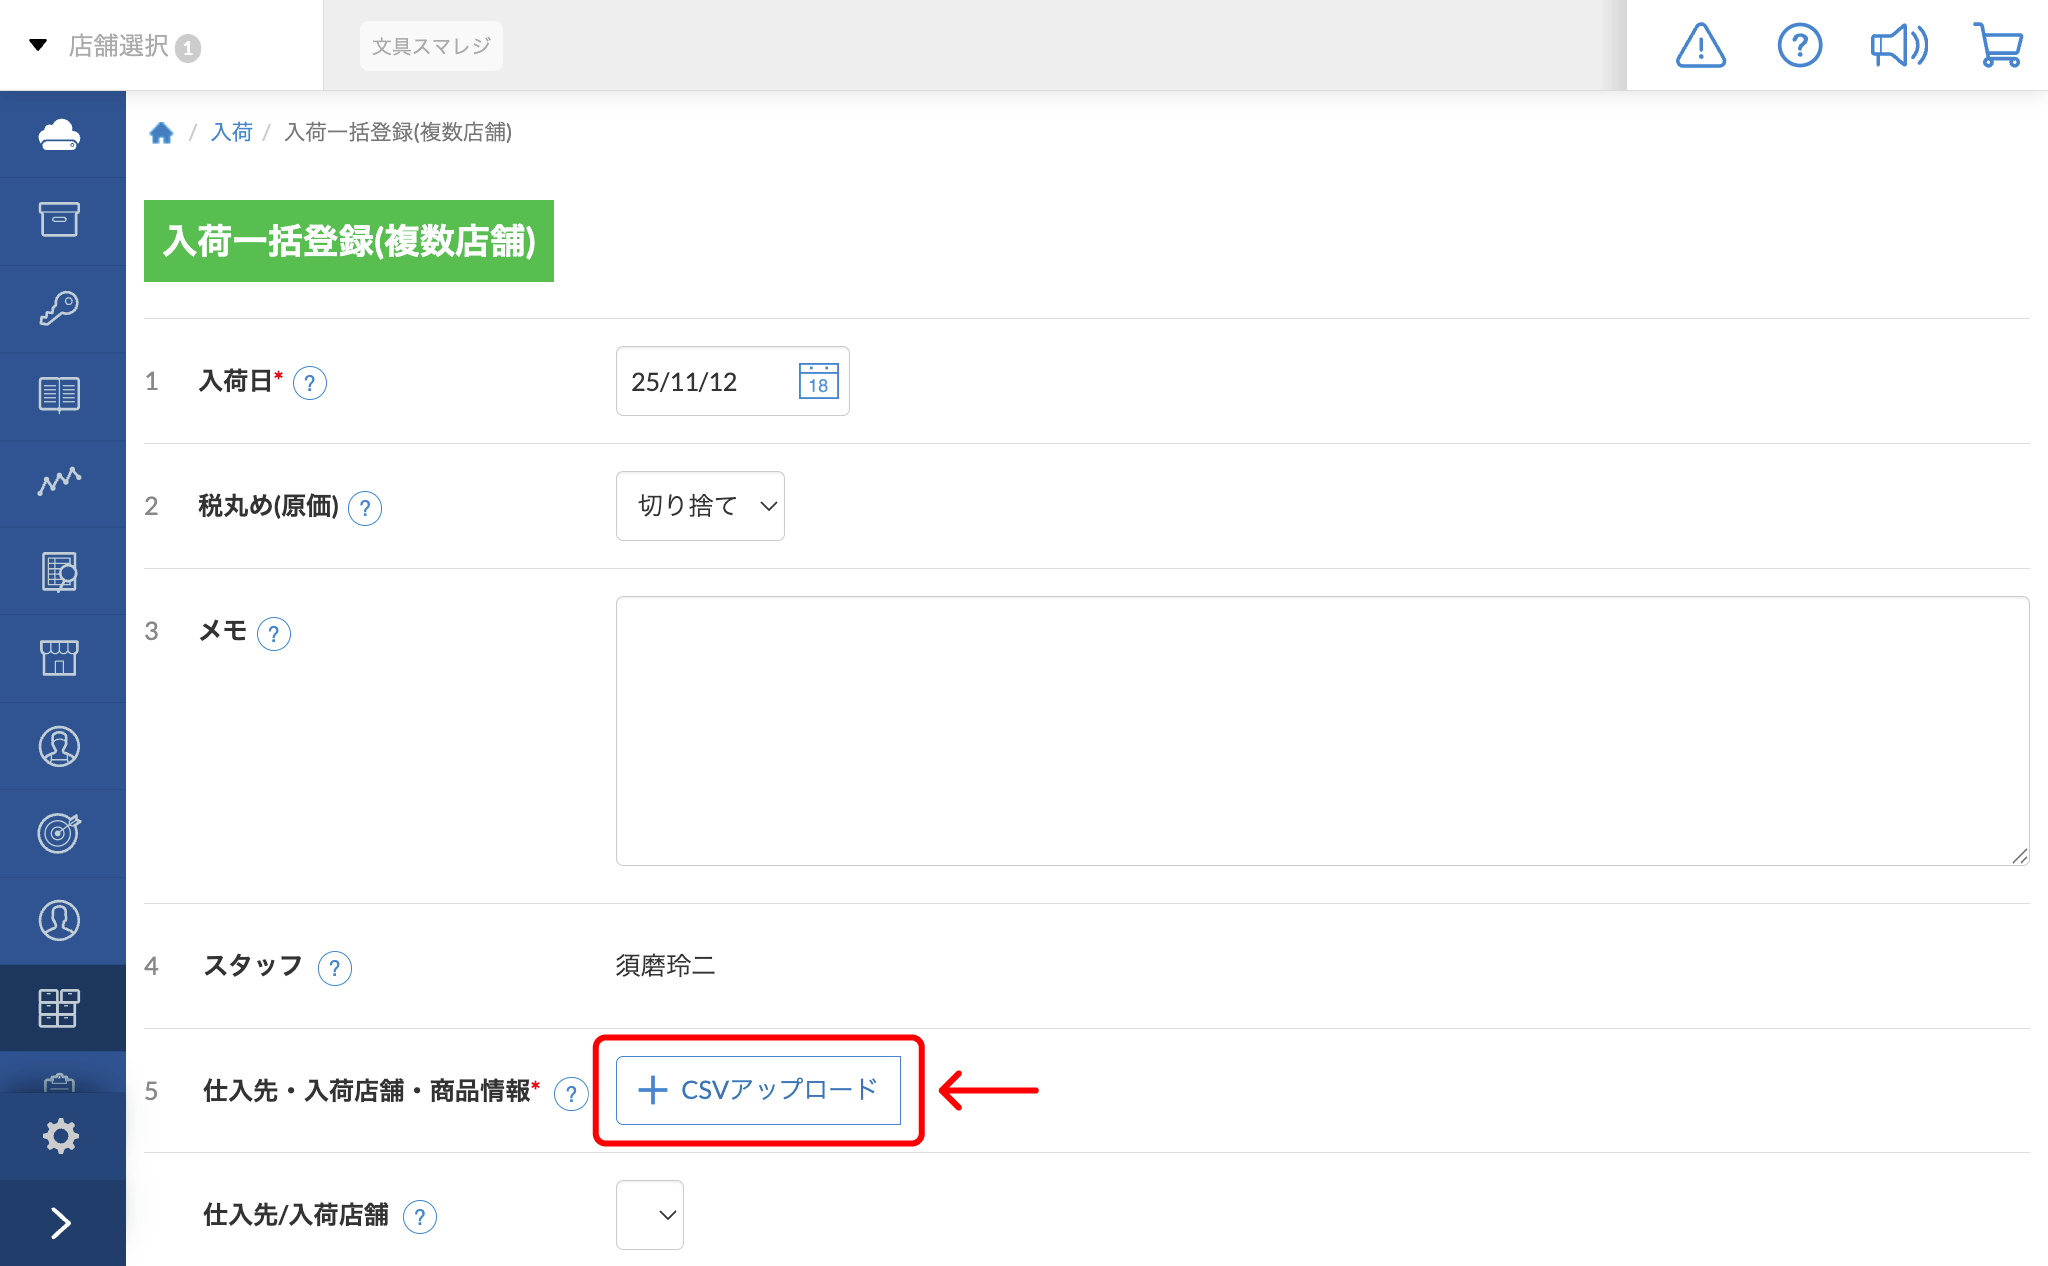Open the 切り捨て tax rounding dropdown

[700, 506]
